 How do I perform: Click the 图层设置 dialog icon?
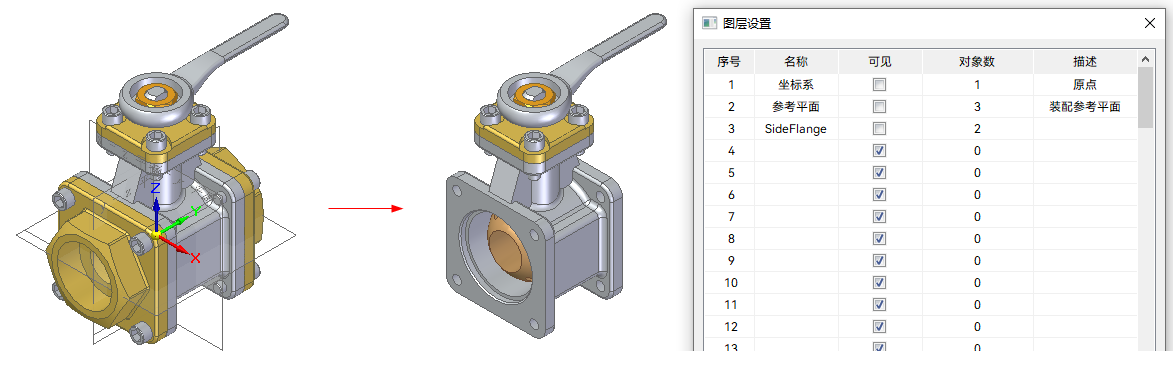pyautogui.click(x=709, y=23)
